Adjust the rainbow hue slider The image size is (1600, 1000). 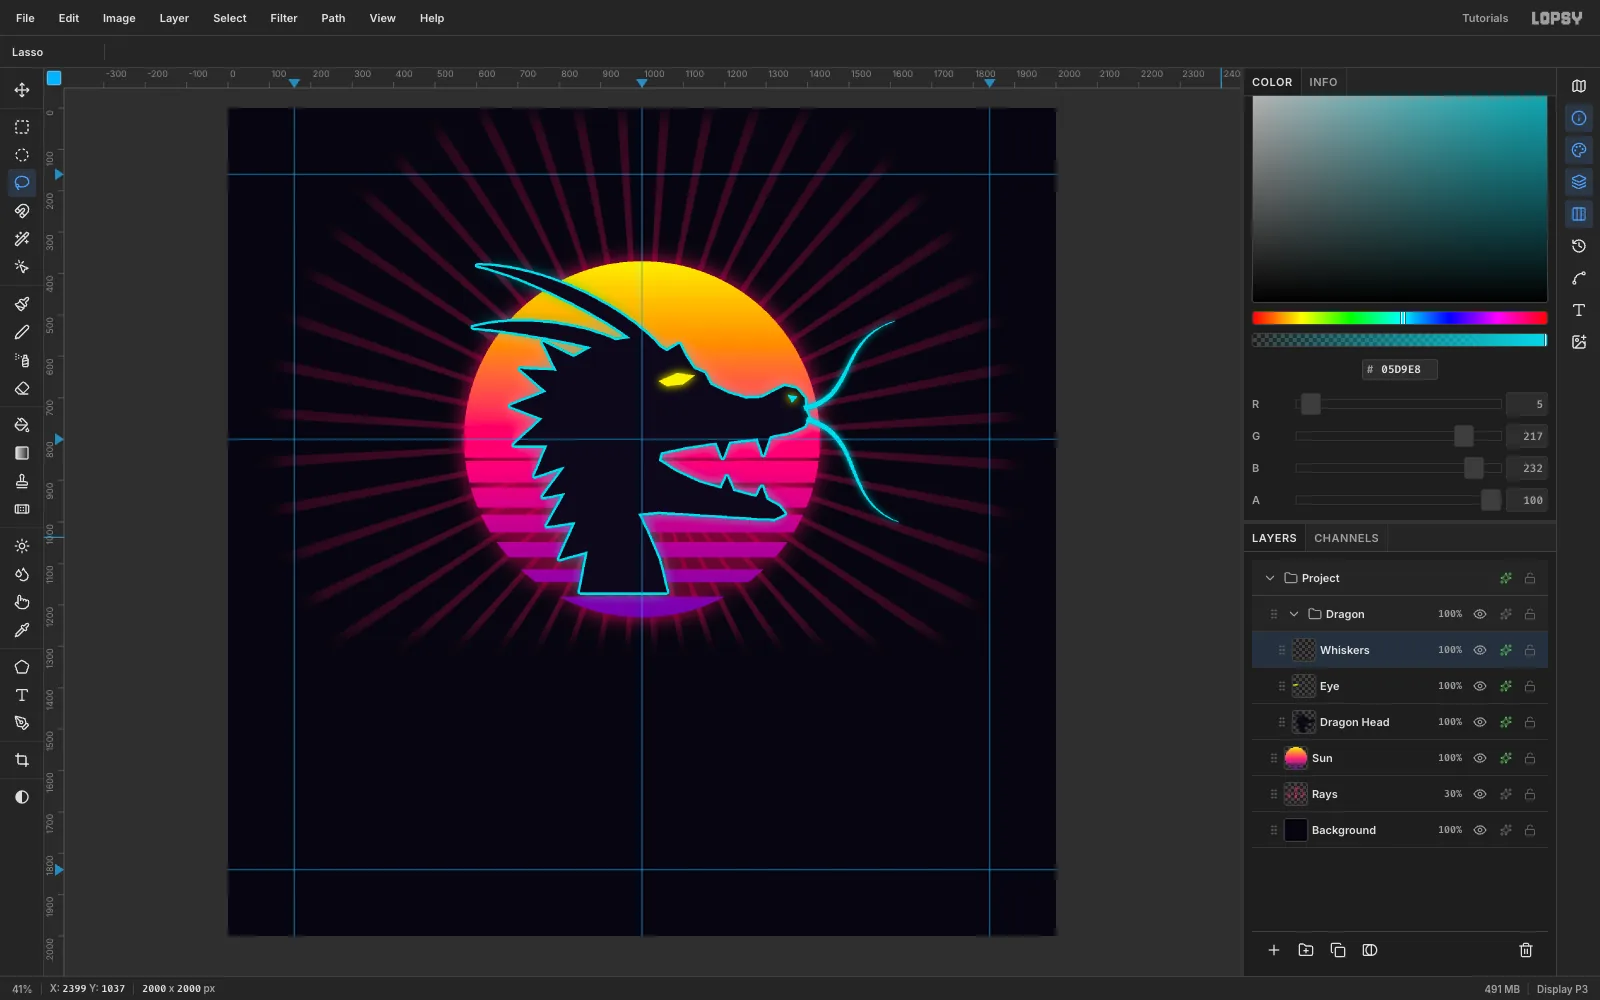(x=1400, y=318)
